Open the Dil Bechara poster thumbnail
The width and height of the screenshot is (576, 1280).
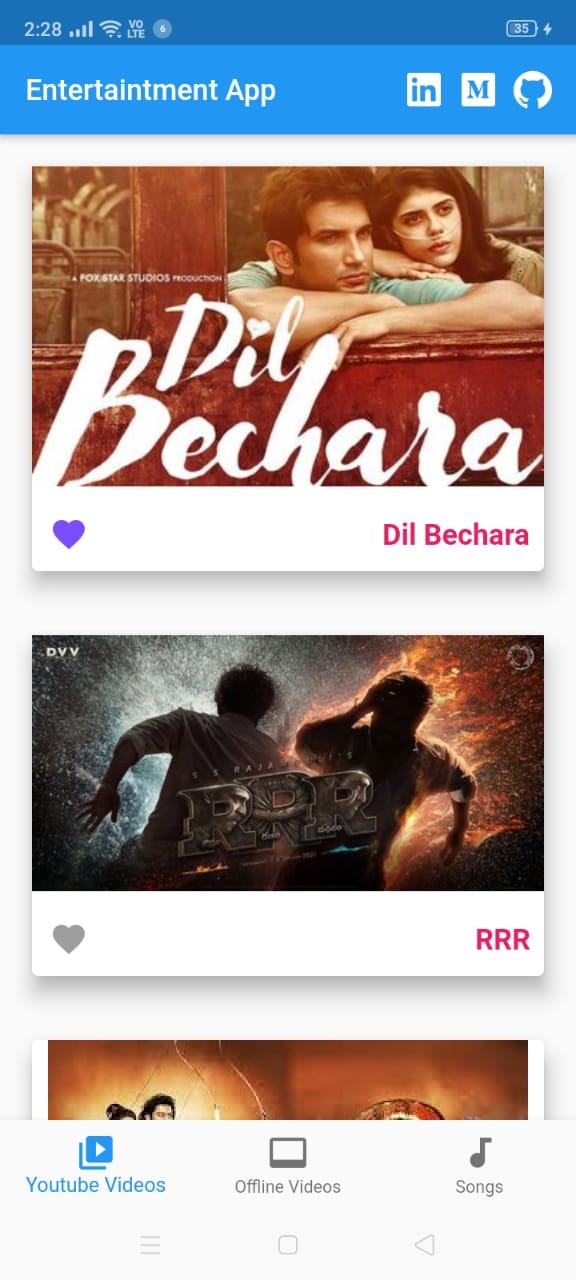(x=288, y=326)
